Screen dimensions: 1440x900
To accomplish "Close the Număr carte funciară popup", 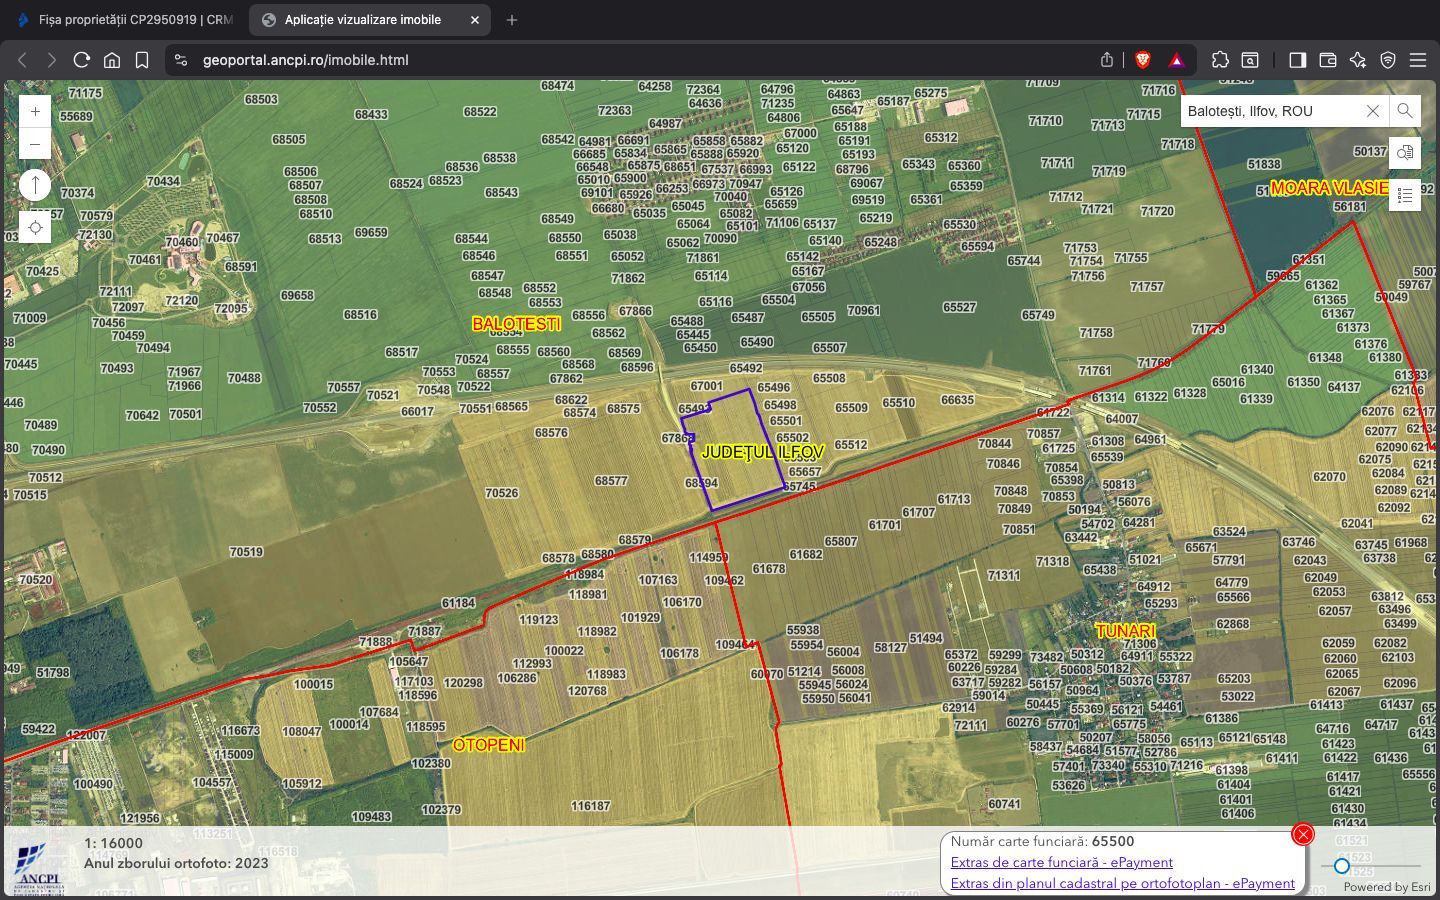I will point(1301,833).
